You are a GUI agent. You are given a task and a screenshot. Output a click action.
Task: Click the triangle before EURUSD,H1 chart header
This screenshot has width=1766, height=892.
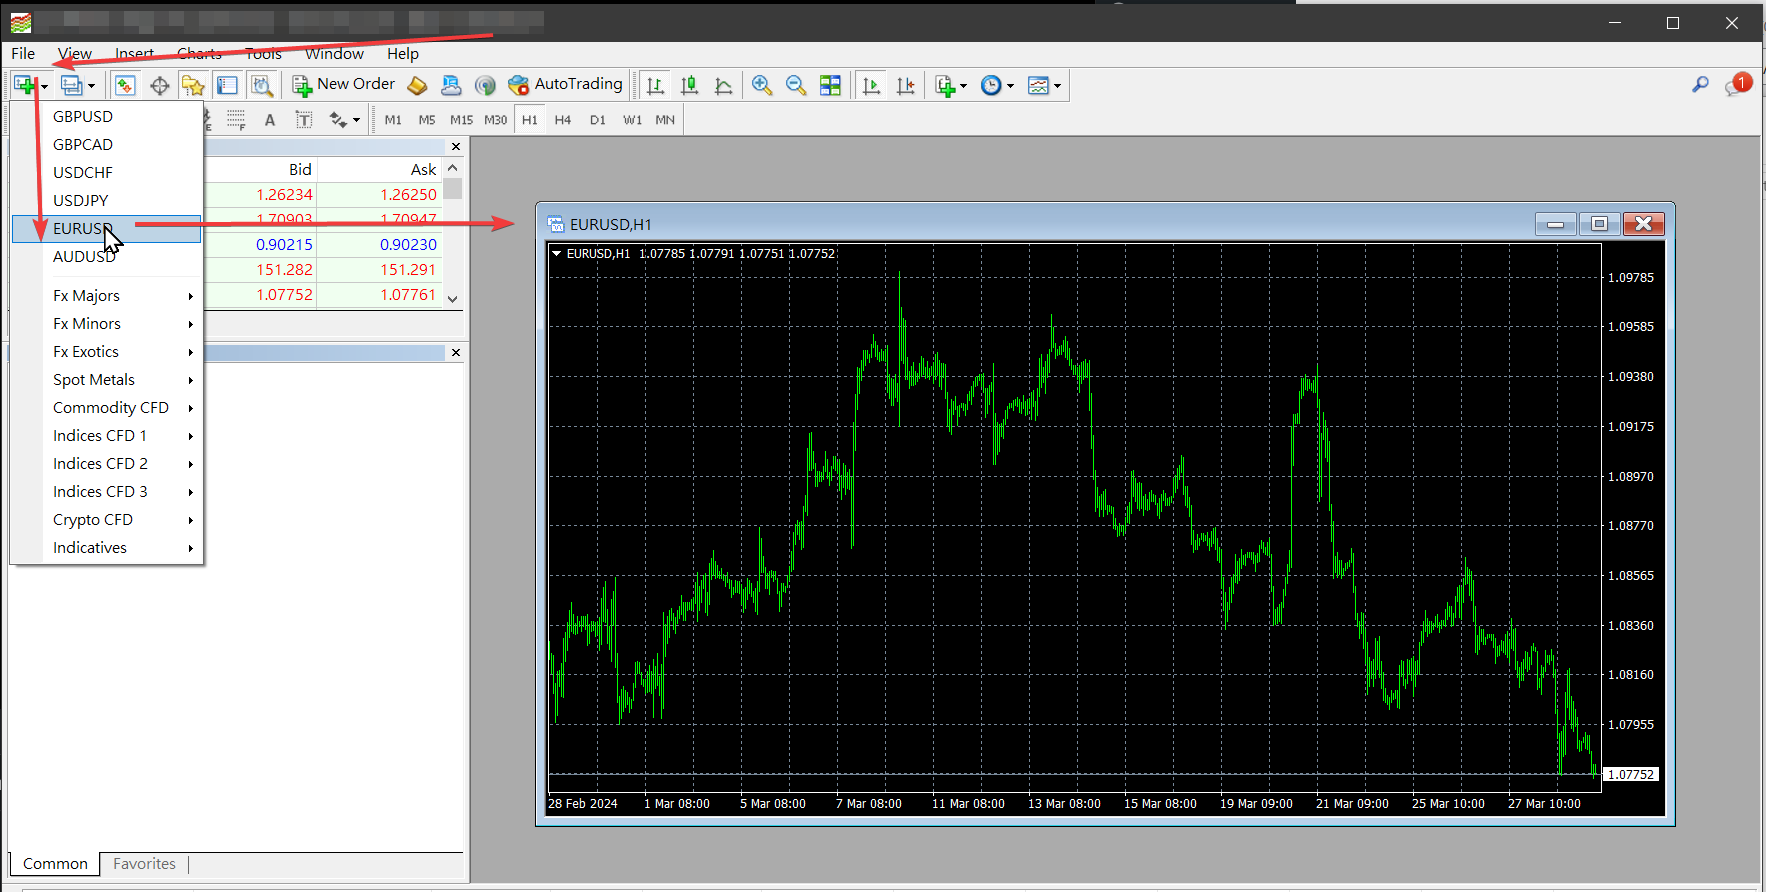coord(557,254)
